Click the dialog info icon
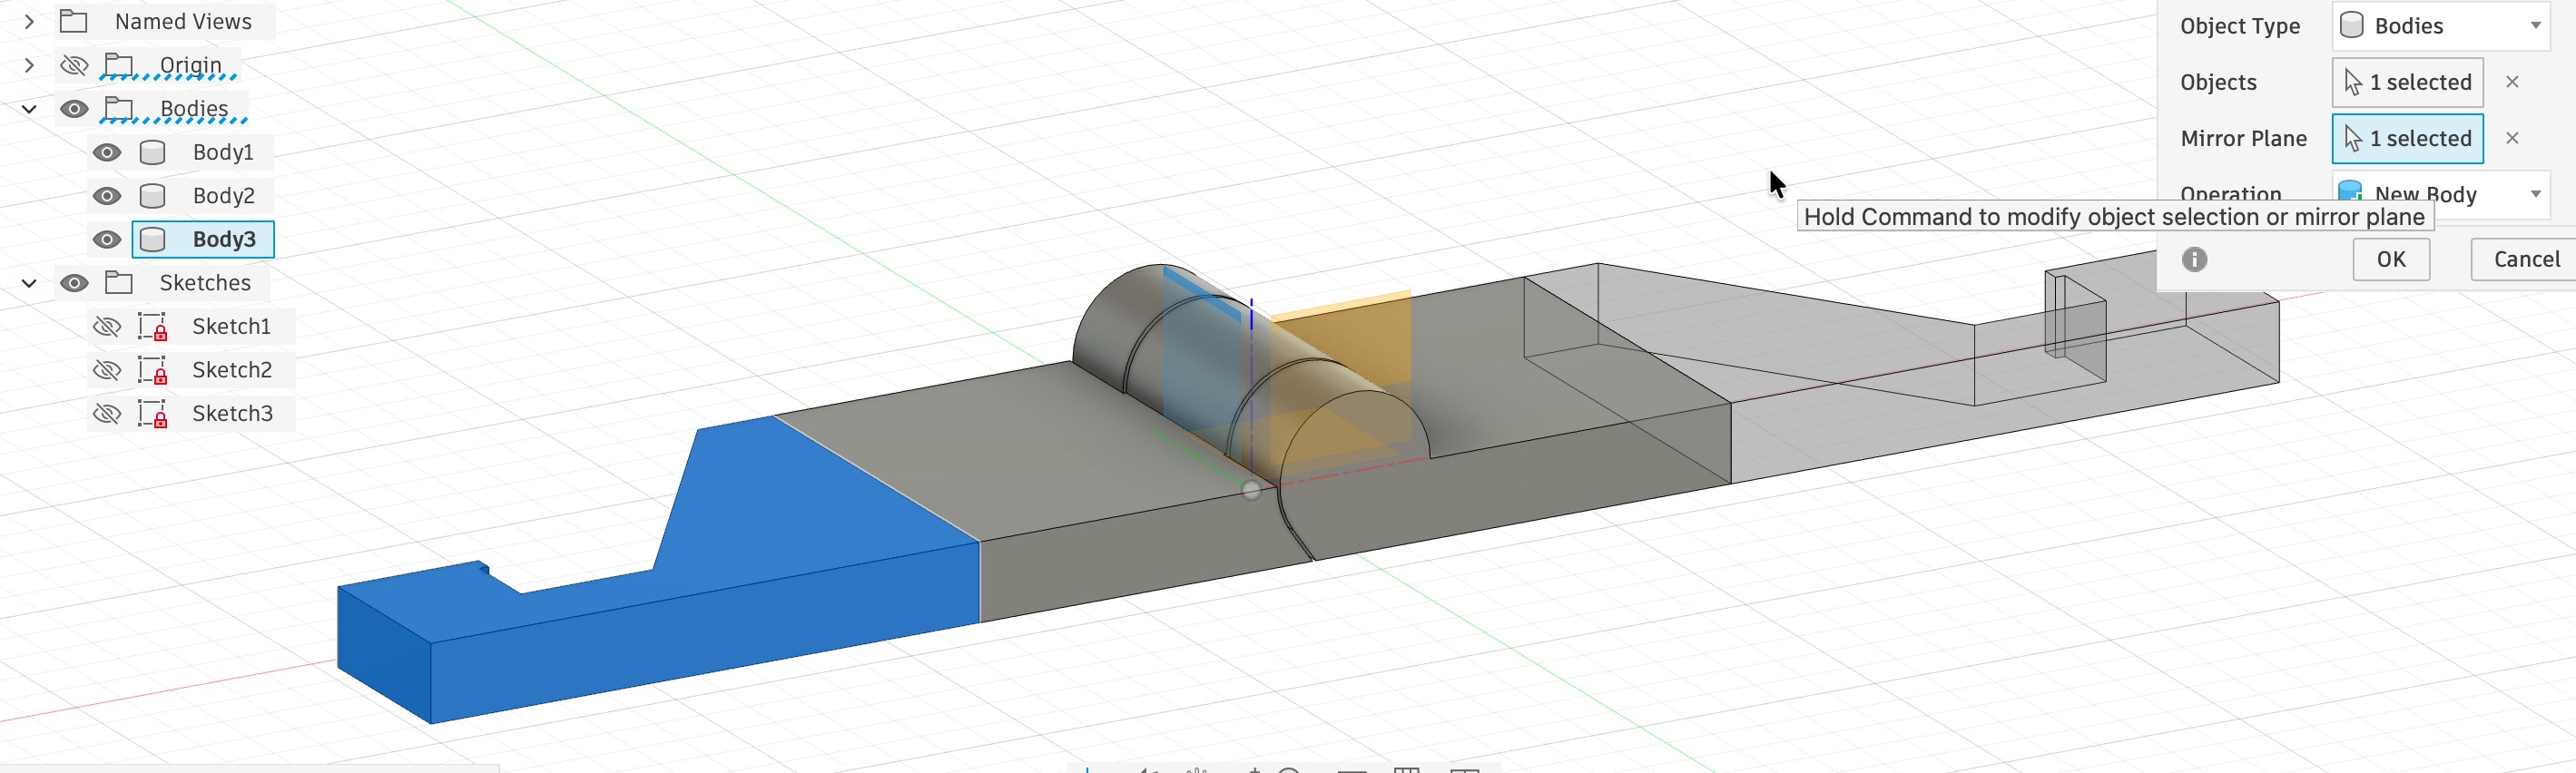2576x773 pixels. (x=2194, y=260)
